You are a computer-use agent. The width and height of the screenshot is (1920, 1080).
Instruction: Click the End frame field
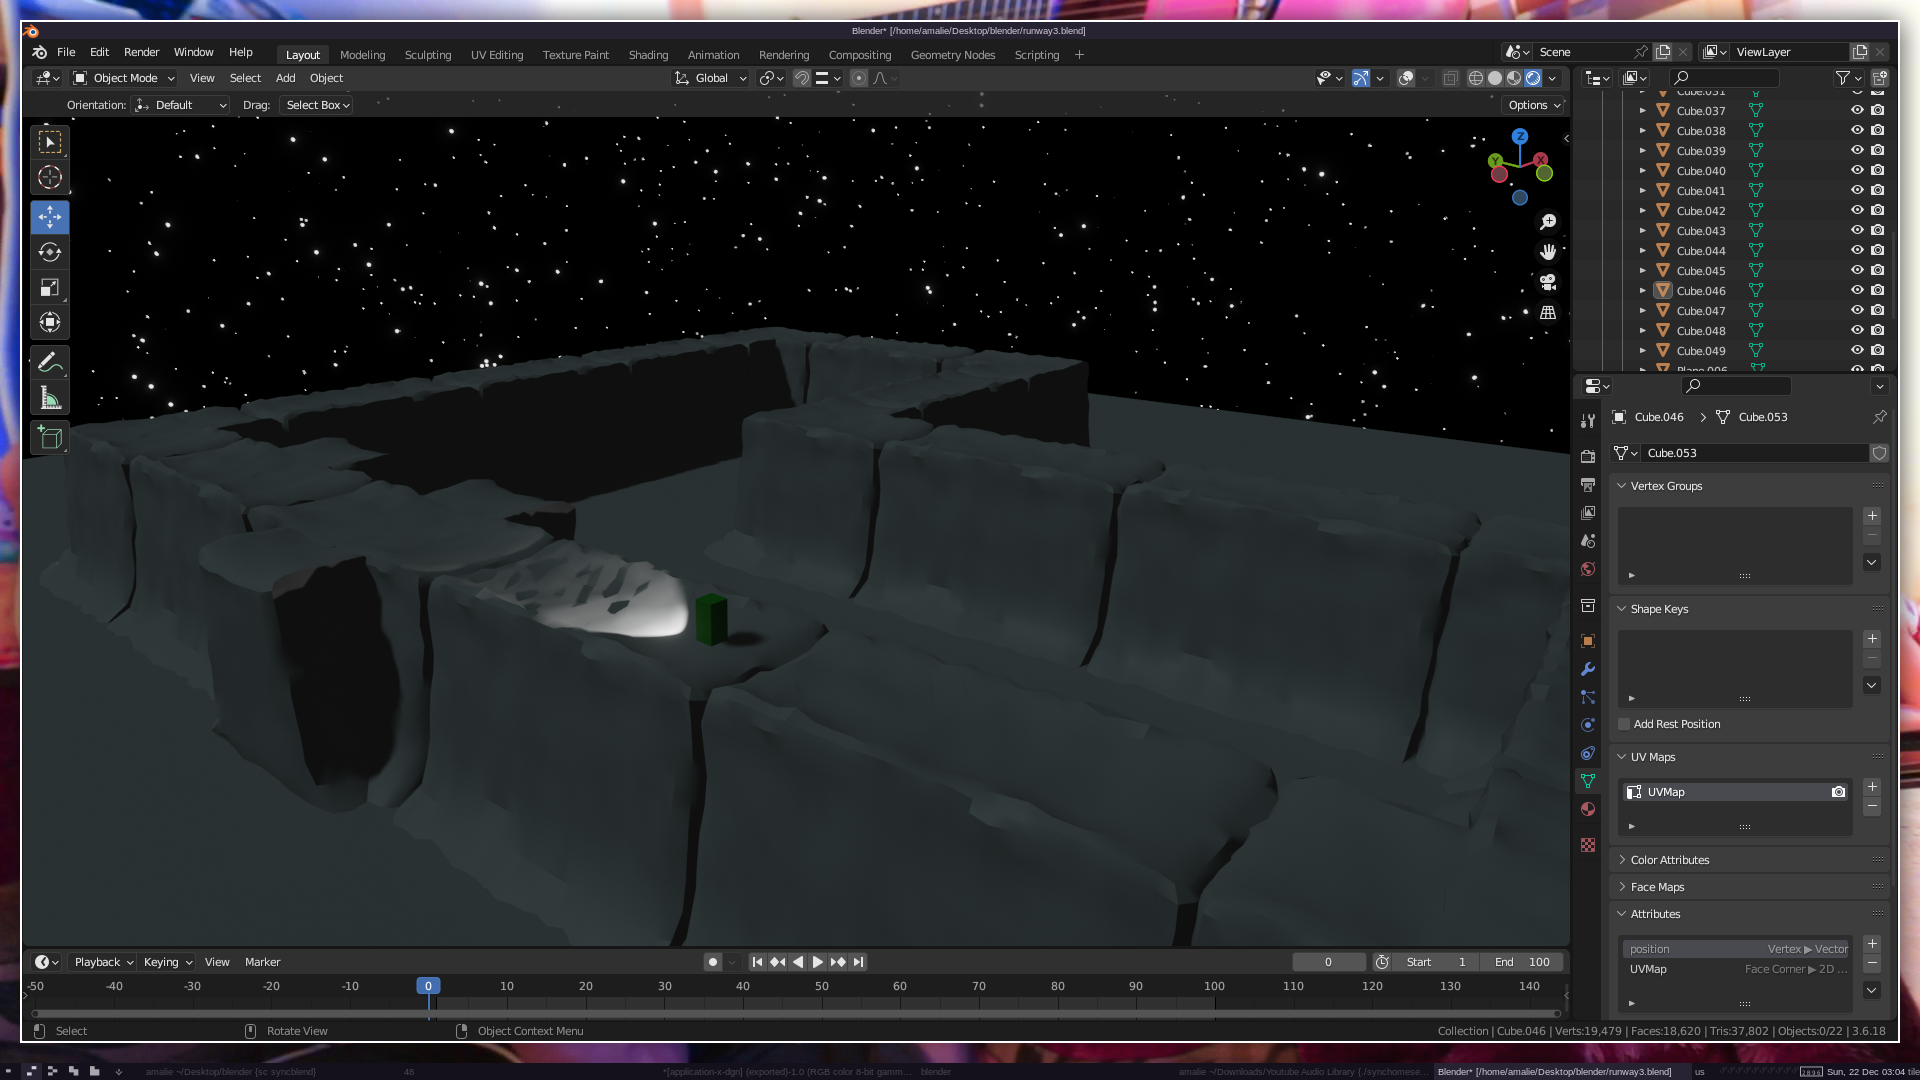tap(1522, 962)
